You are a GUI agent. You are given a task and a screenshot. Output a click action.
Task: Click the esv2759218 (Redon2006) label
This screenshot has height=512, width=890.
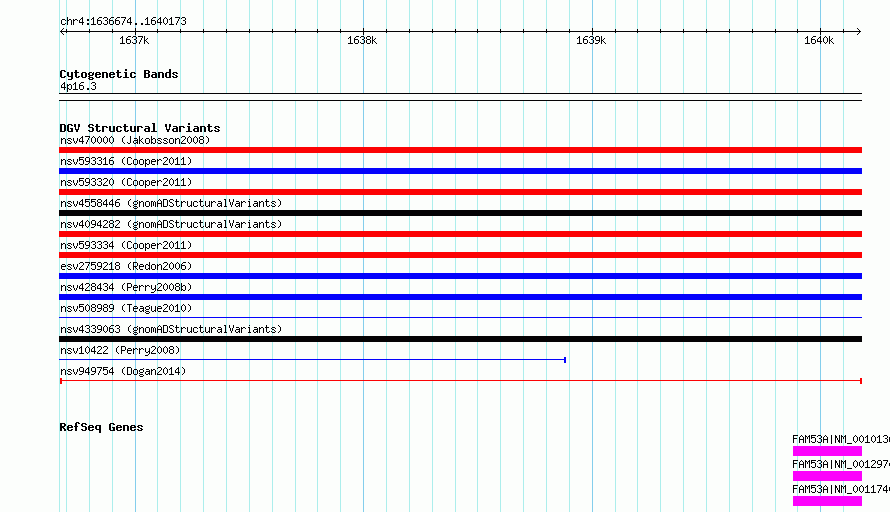point(126,266)
